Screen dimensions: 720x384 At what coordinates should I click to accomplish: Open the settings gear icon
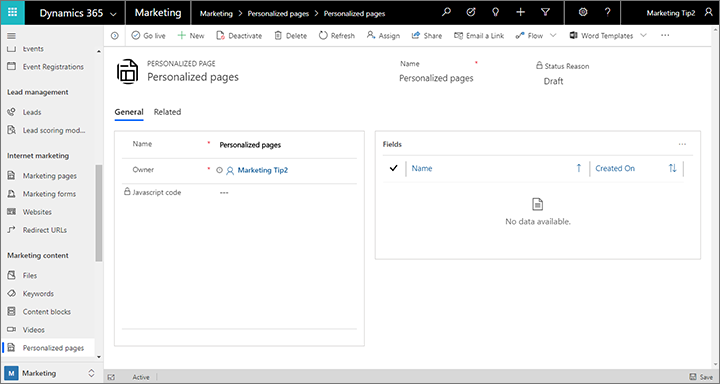click(x=583, y=13)
